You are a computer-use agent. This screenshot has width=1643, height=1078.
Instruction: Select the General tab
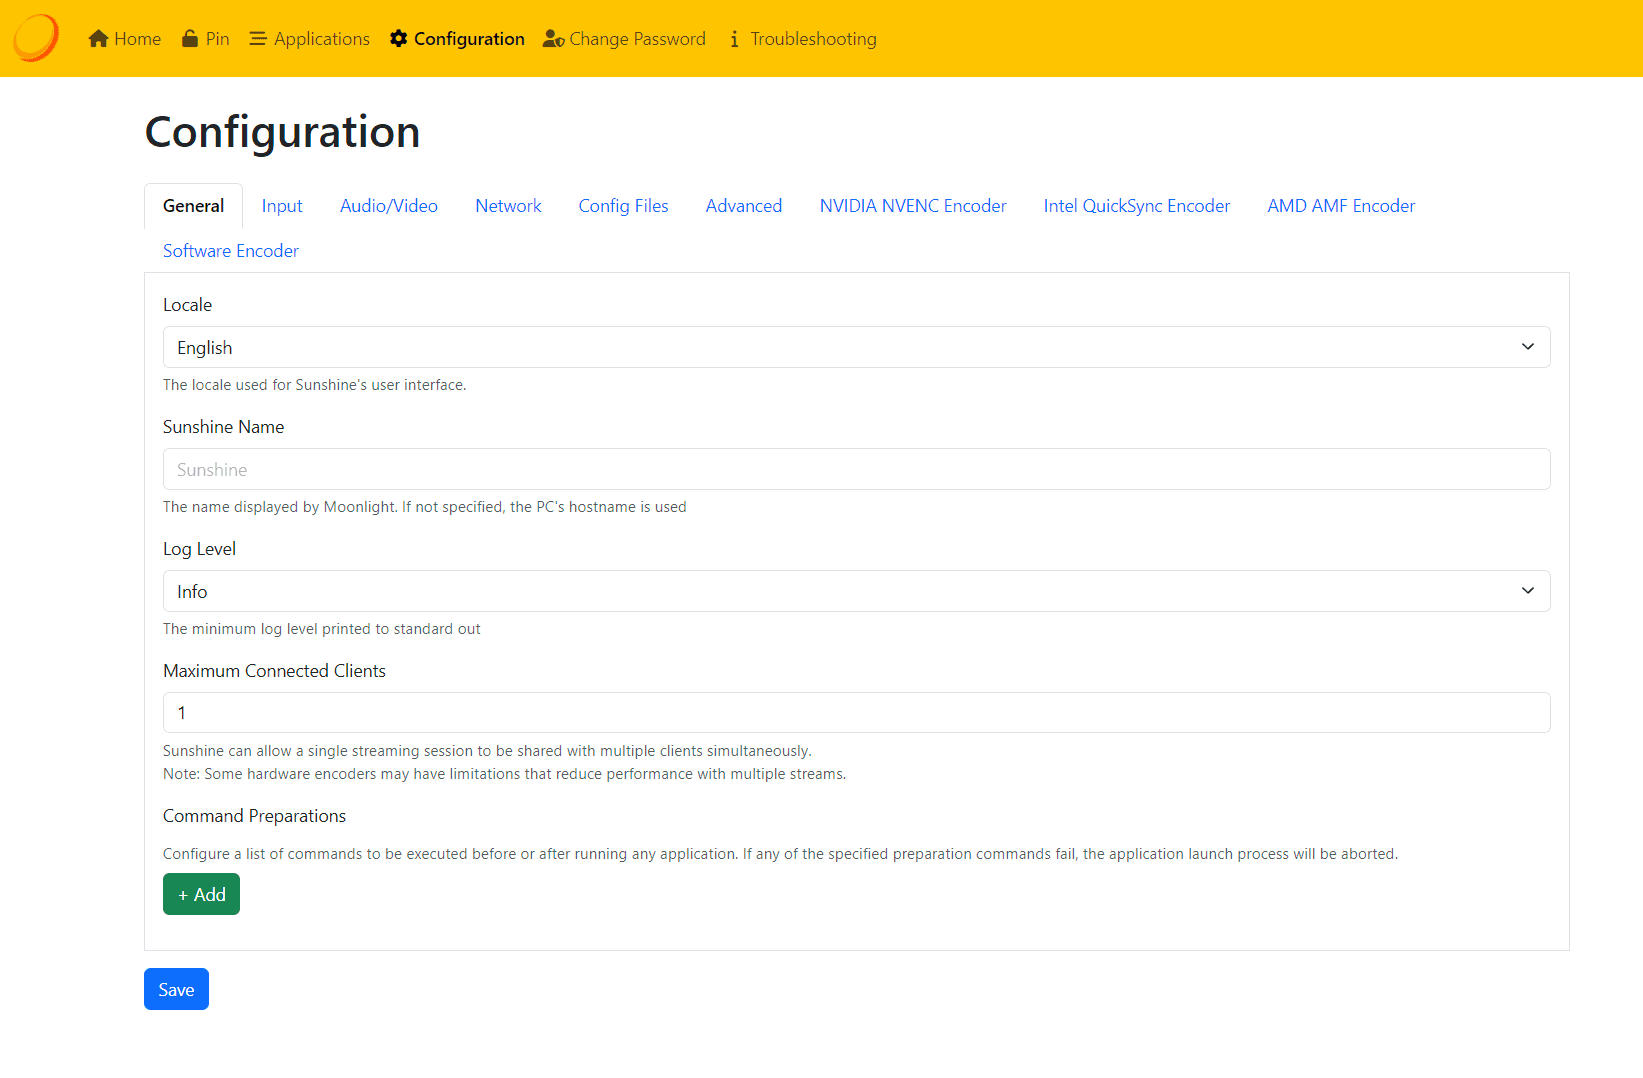click(193, 206)
